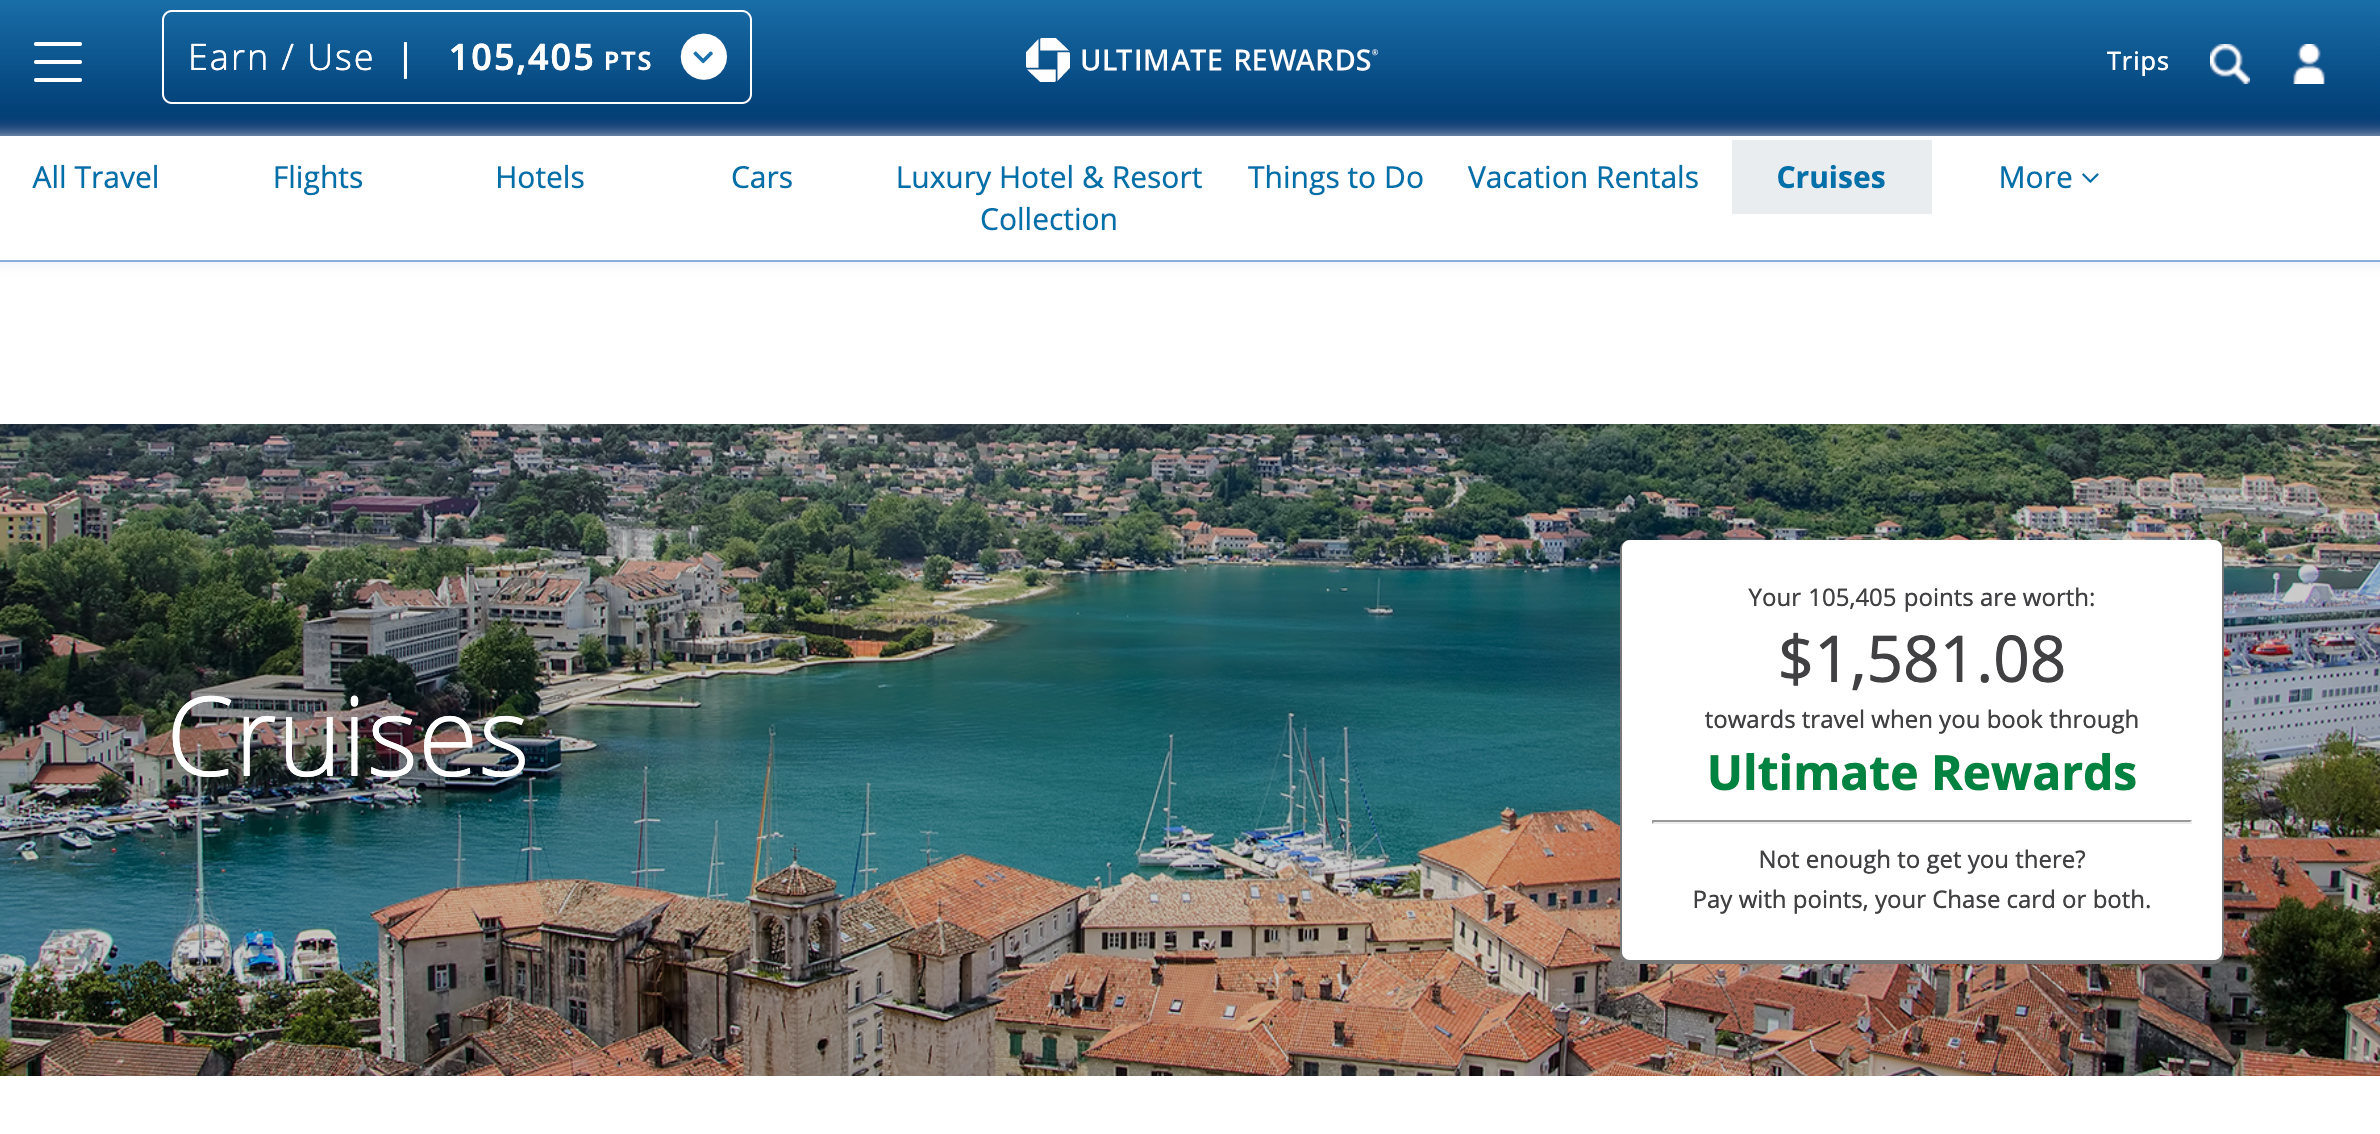Go to the All Travel tab
Viewport: 2380px width, 1134px height.
[96, 177]
